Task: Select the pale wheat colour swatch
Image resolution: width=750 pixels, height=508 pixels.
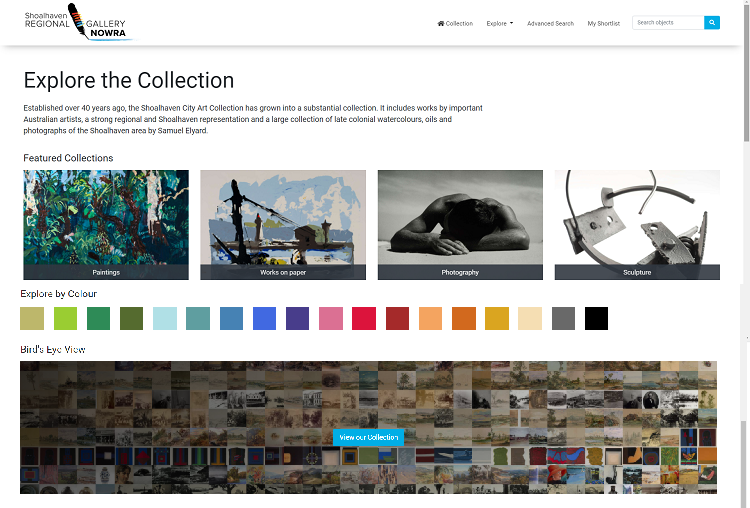Action: [x=530, y=319]
